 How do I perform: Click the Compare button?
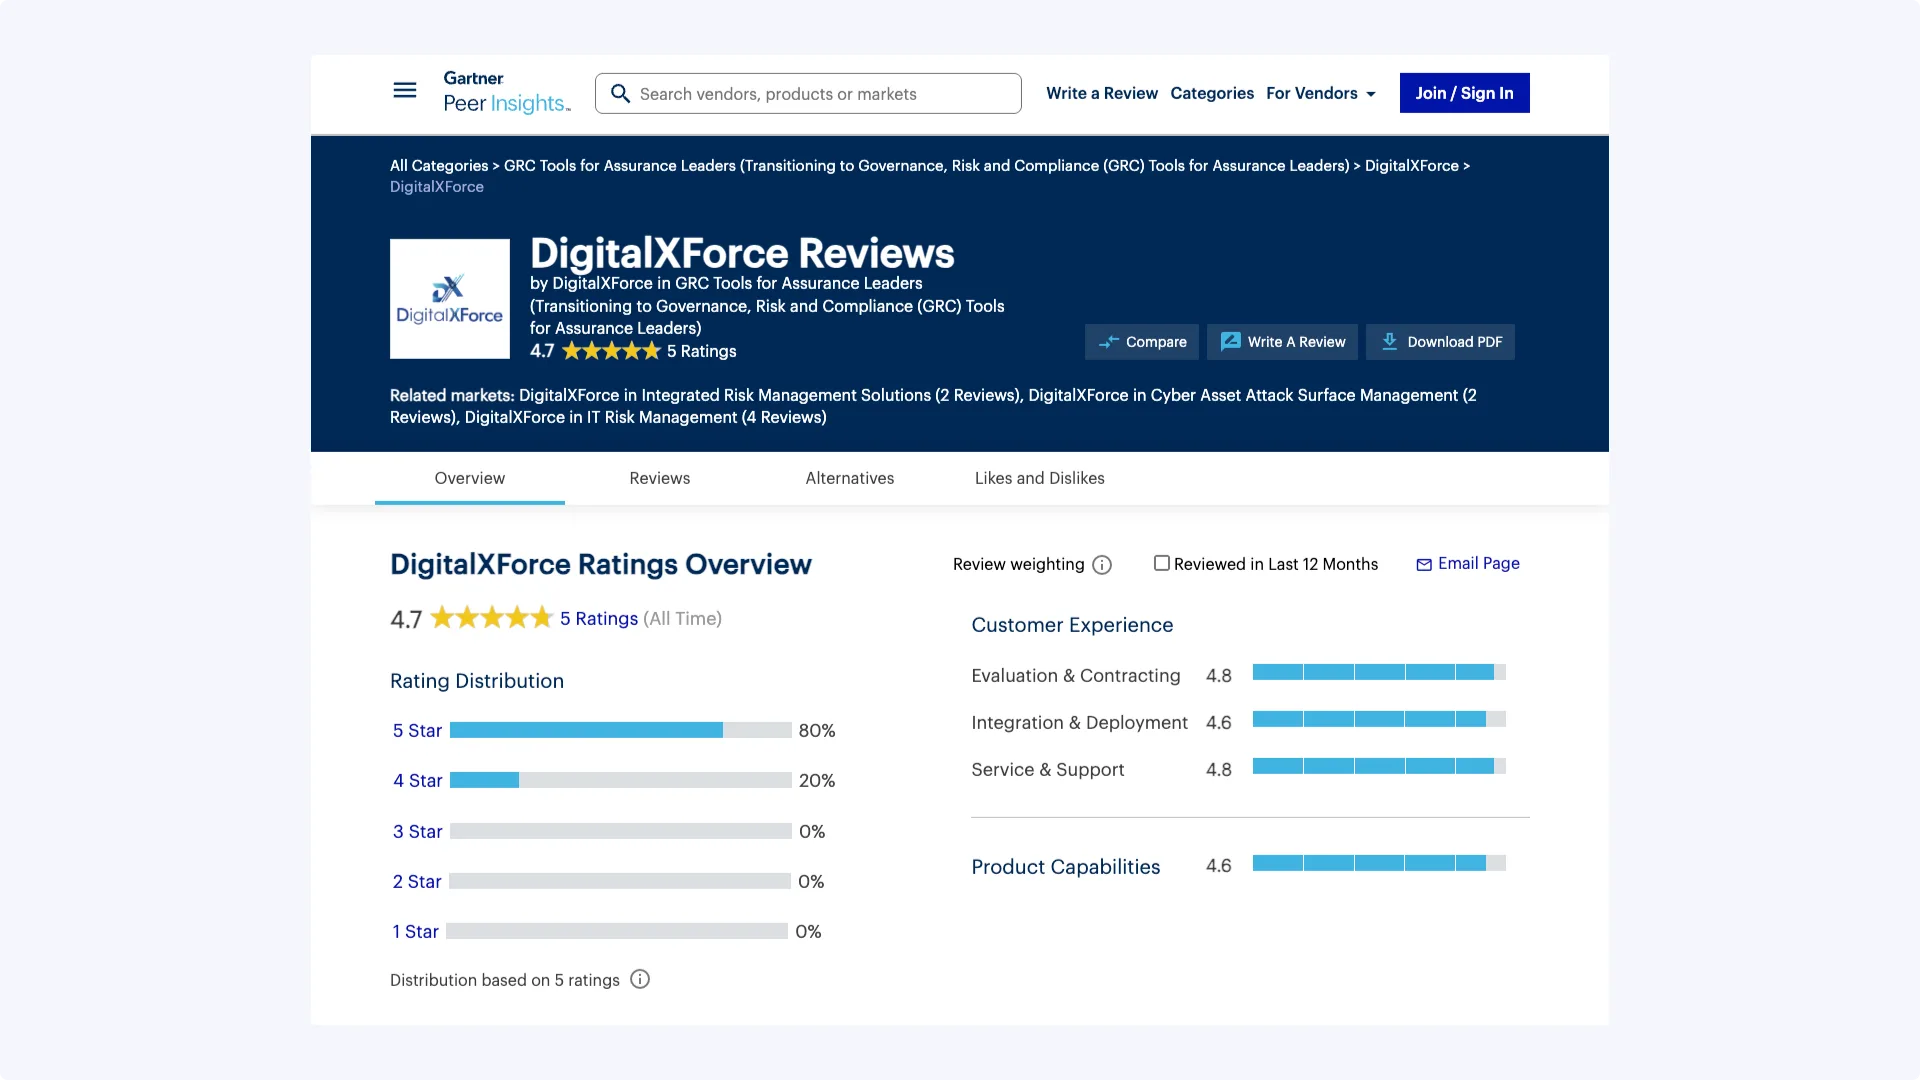[x=1141, y=342]
